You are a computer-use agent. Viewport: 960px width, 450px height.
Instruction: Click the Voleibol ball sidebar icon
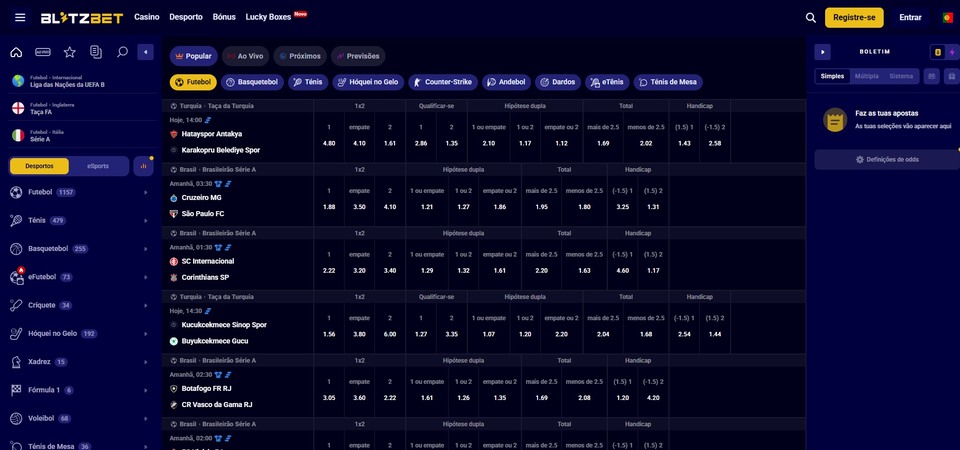pos(17,418)
